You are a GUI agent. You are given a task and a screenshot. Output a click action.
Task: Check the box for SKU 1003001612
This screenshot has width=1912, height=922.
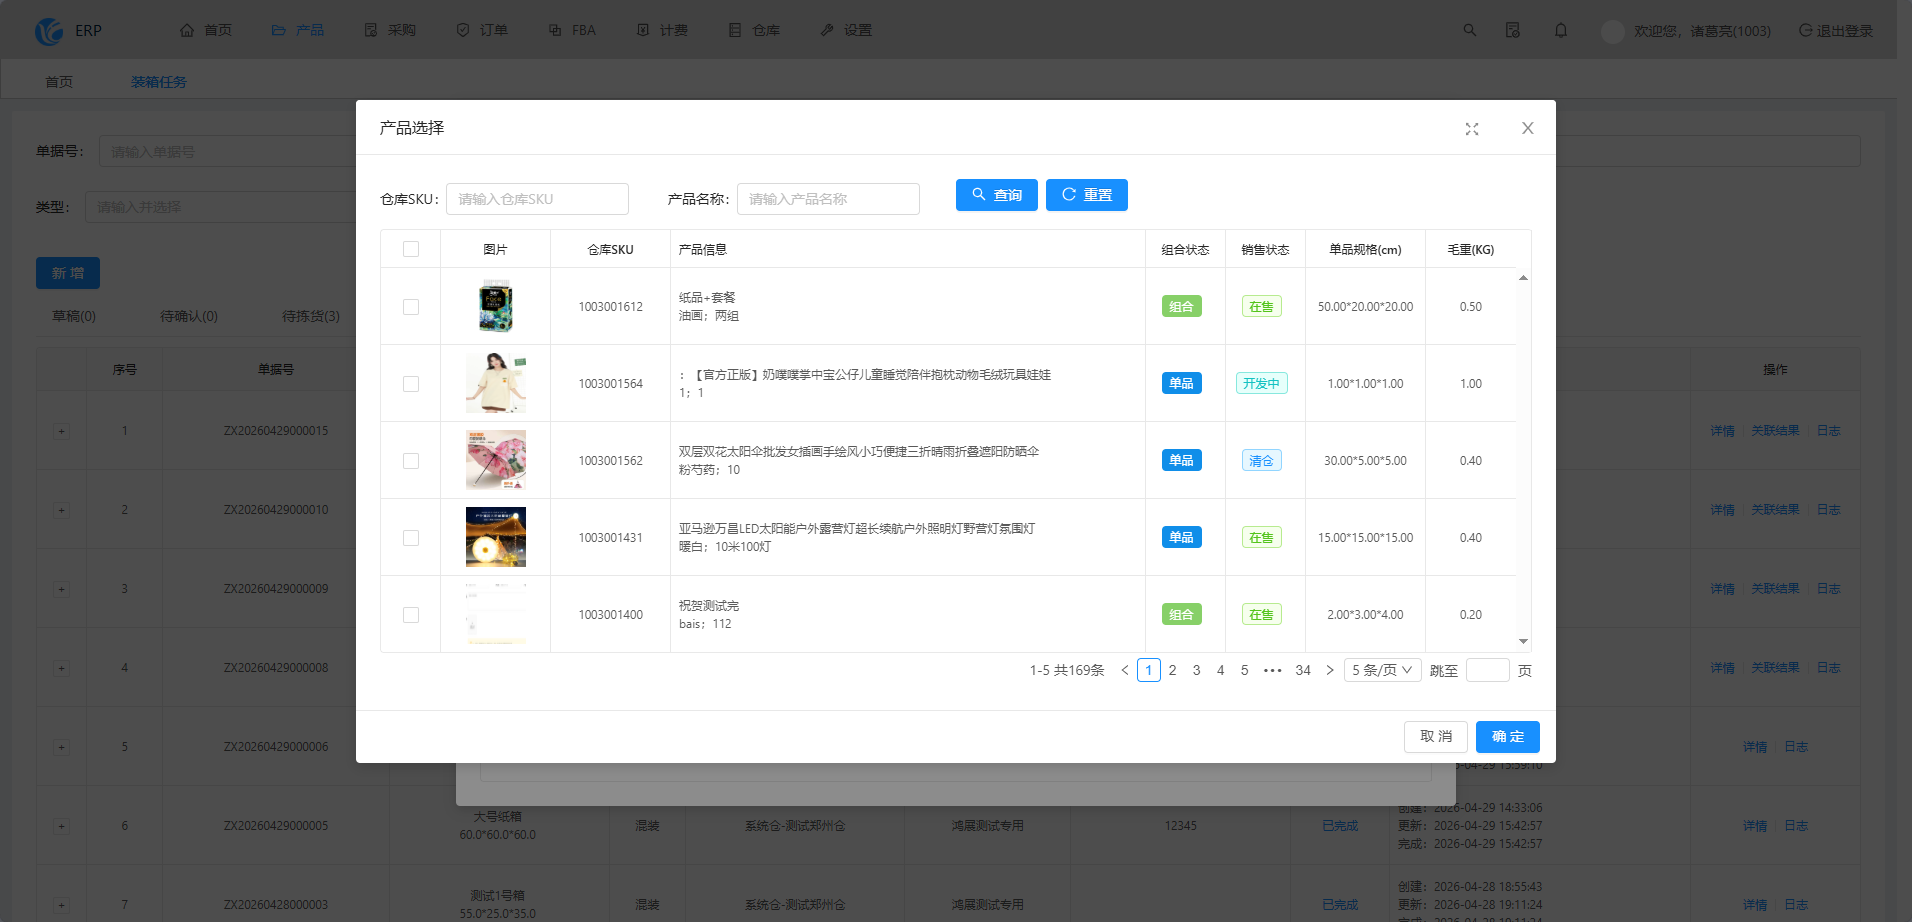coord(411,307)
